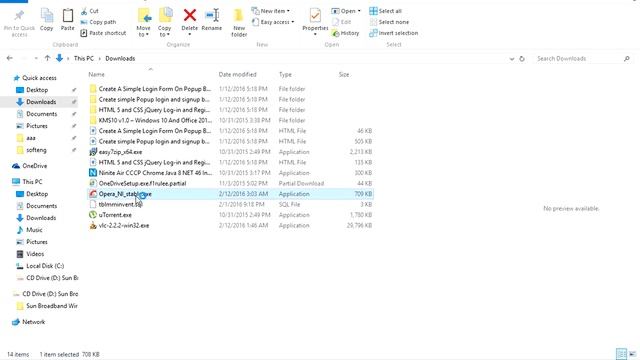Expand the address bar history dropdown
640x360 pixels.
(512, 59)
